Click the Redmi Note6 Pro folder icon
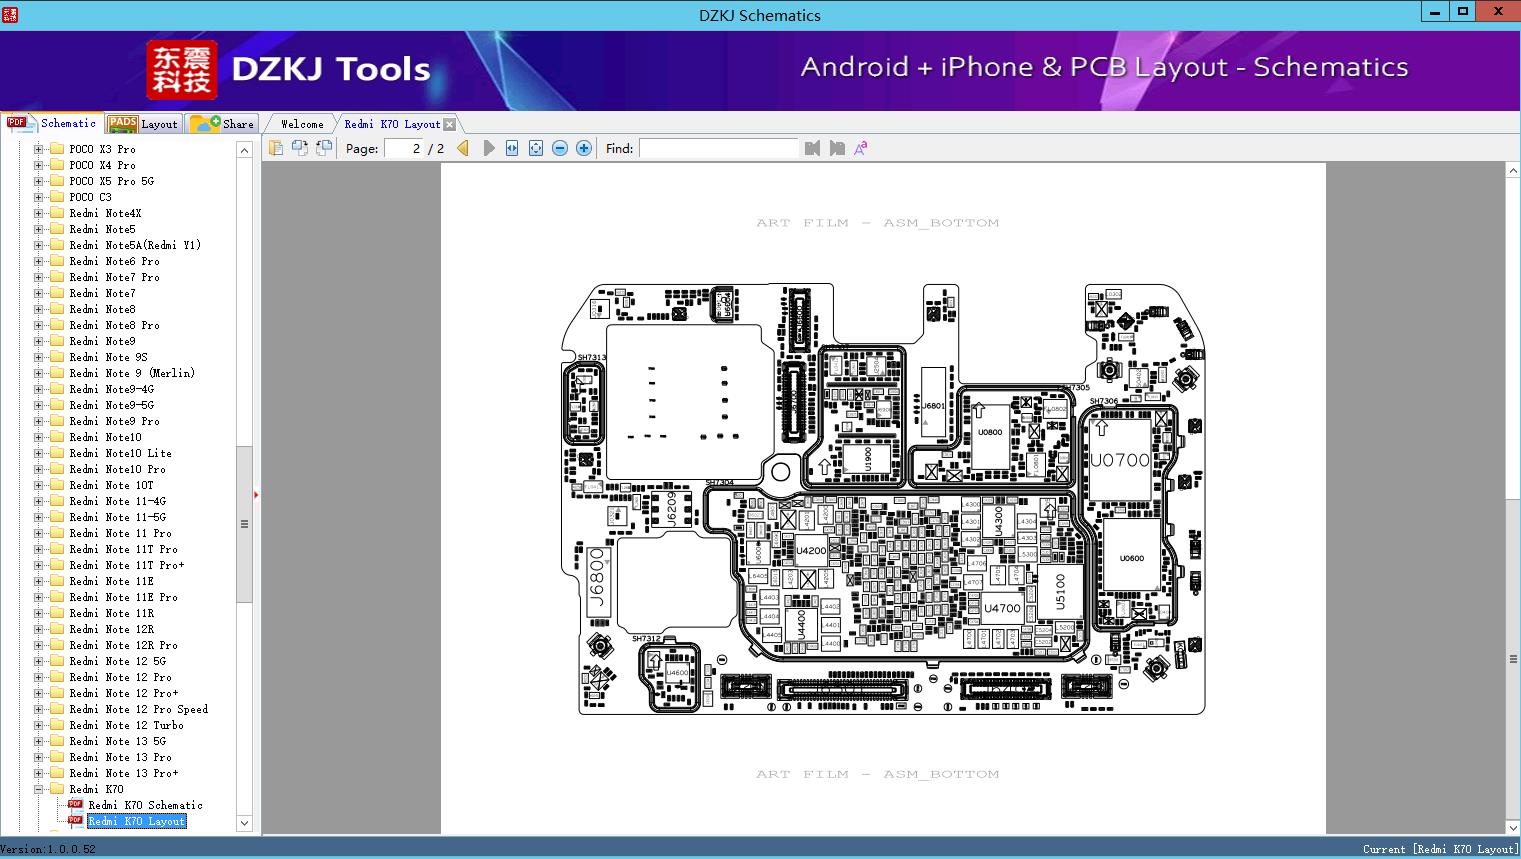 pos(57,261)
